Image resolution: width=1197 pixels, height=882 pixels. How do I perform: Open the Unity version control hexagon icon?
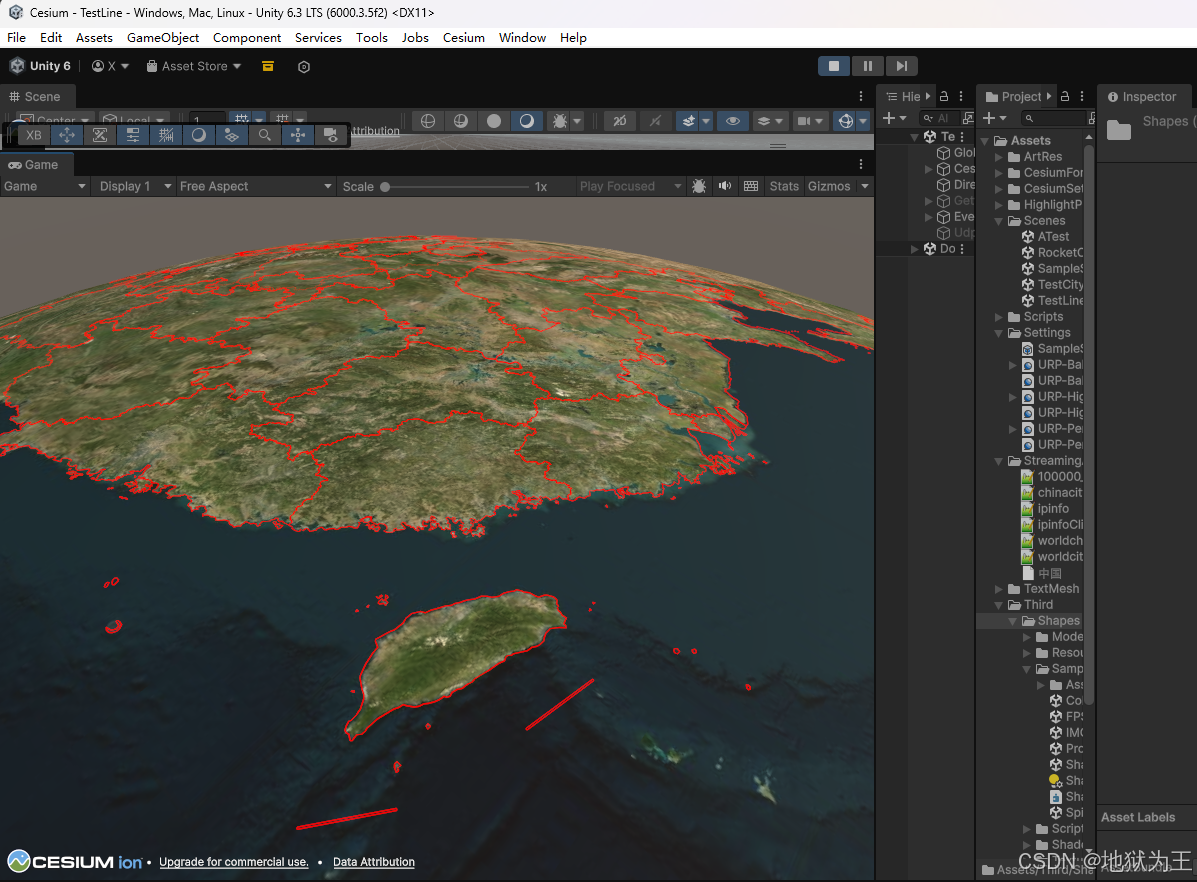(304, 67)
